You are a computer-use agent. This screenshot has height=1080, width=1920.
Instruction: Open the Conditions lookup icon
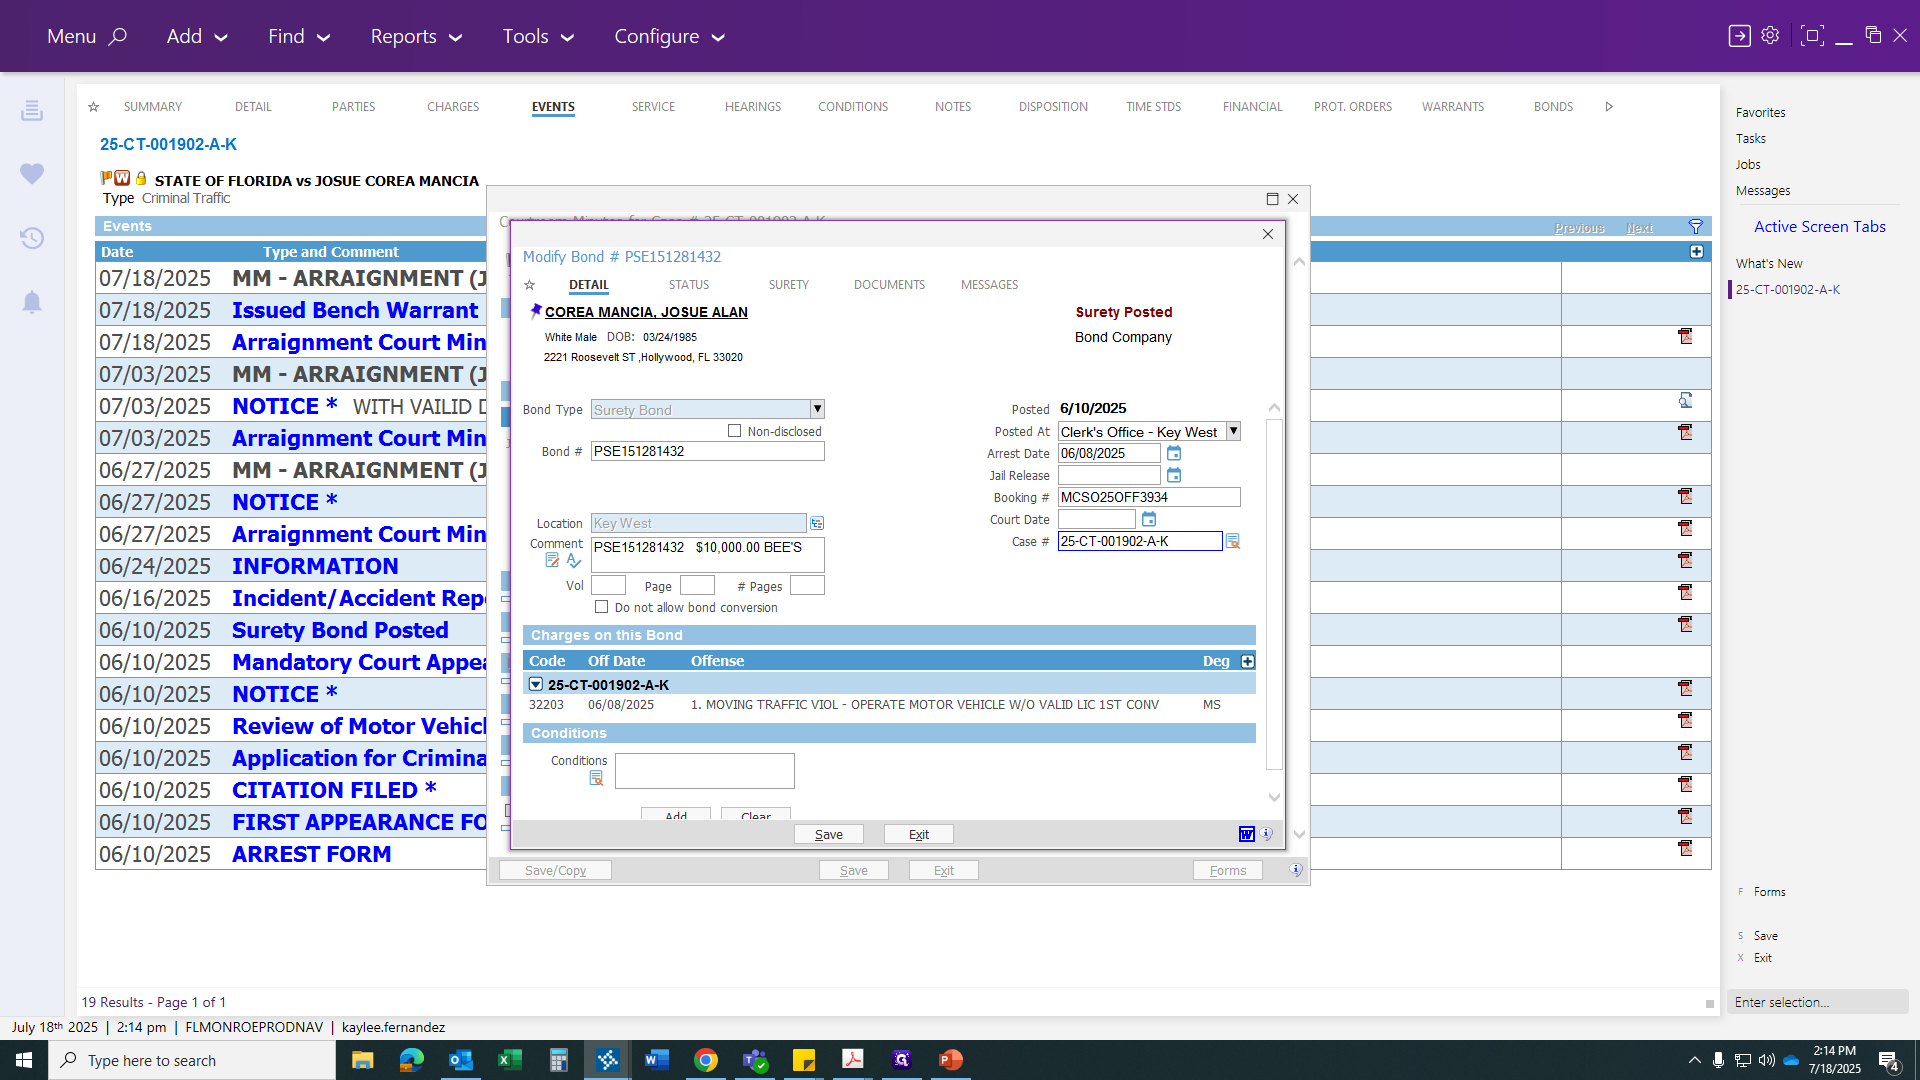(x=596, y=778)
